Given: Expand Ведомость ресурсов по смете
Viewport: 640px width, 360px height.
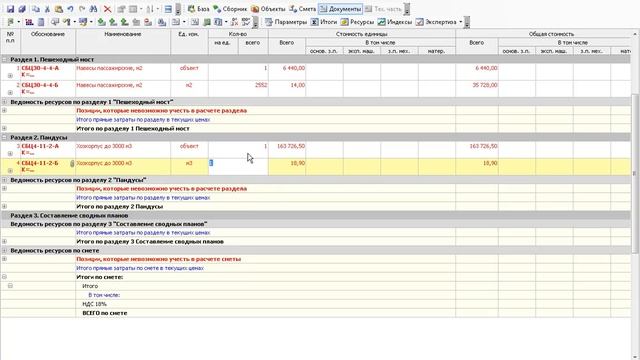Looking at the screenshot, I should point(4,250).
